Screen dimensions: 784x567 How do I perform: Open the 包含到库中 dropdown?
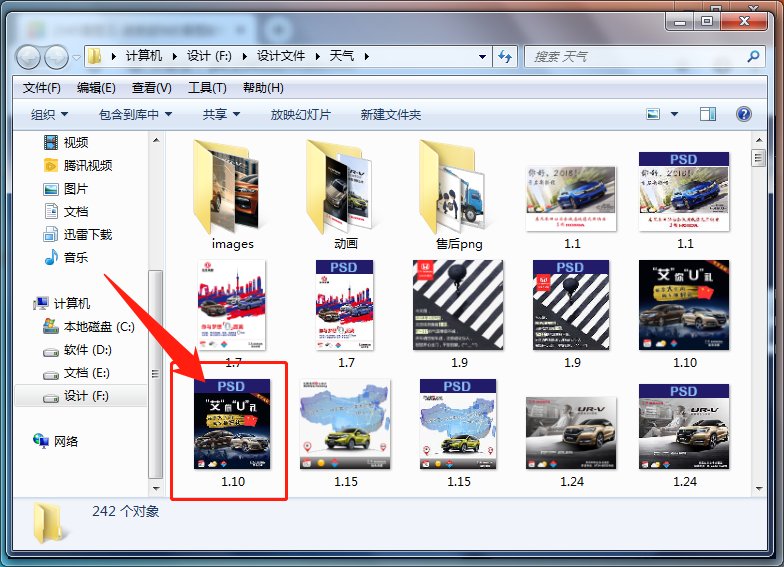click(135, 114)
